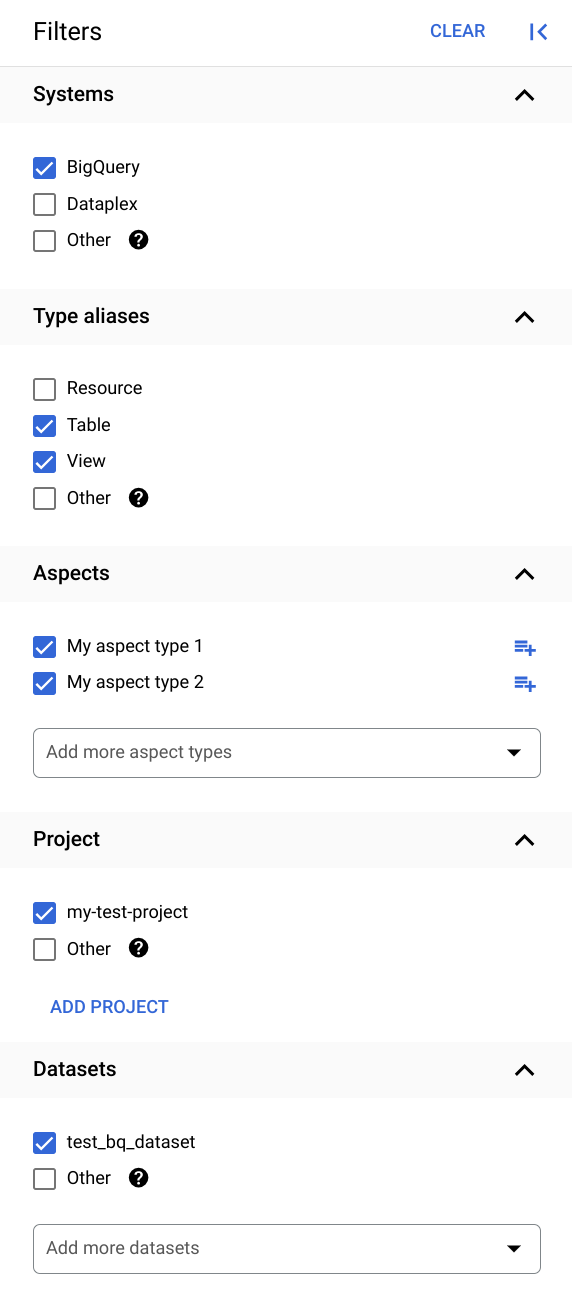Click help icon next to Project Other
Screen dimensions: 572x1295
(x=139, y=949)
